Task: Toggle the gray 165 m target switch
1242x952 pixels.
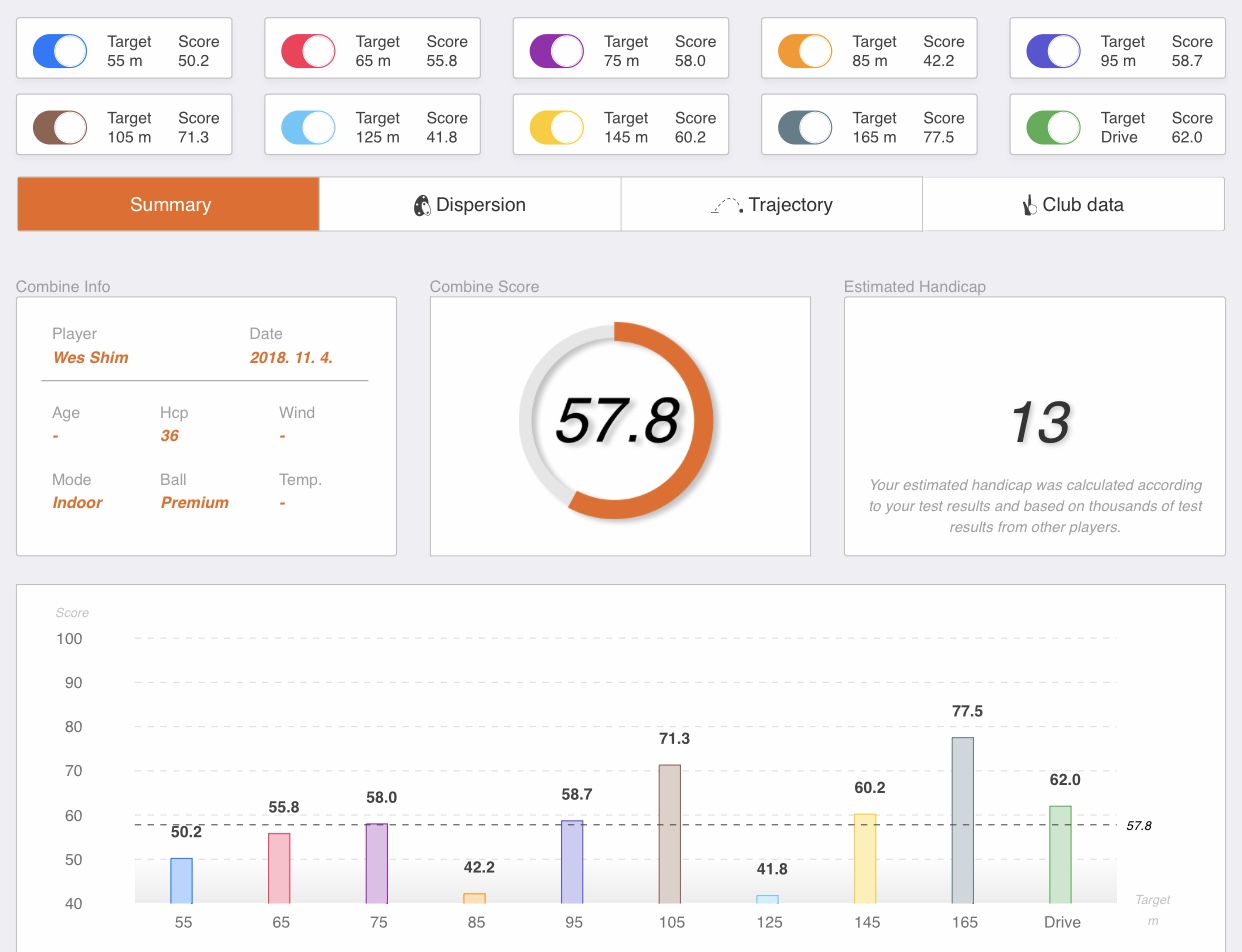Action: [805, 128]
